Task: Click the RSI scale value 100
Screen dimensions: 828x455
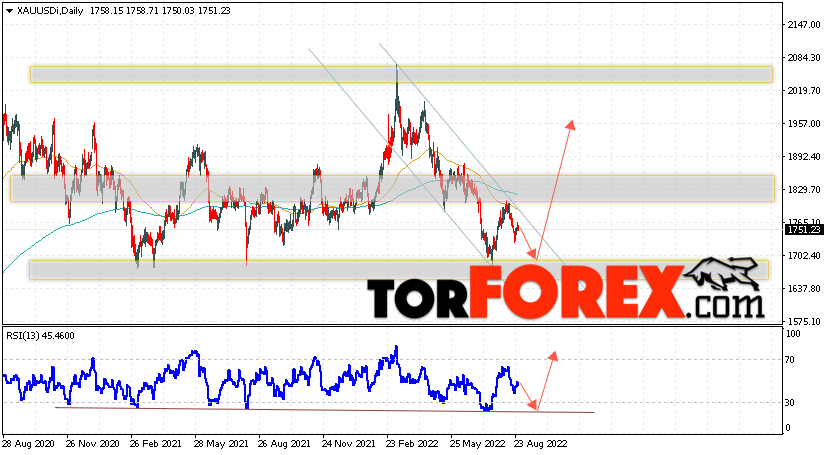Action: point(793,334)
